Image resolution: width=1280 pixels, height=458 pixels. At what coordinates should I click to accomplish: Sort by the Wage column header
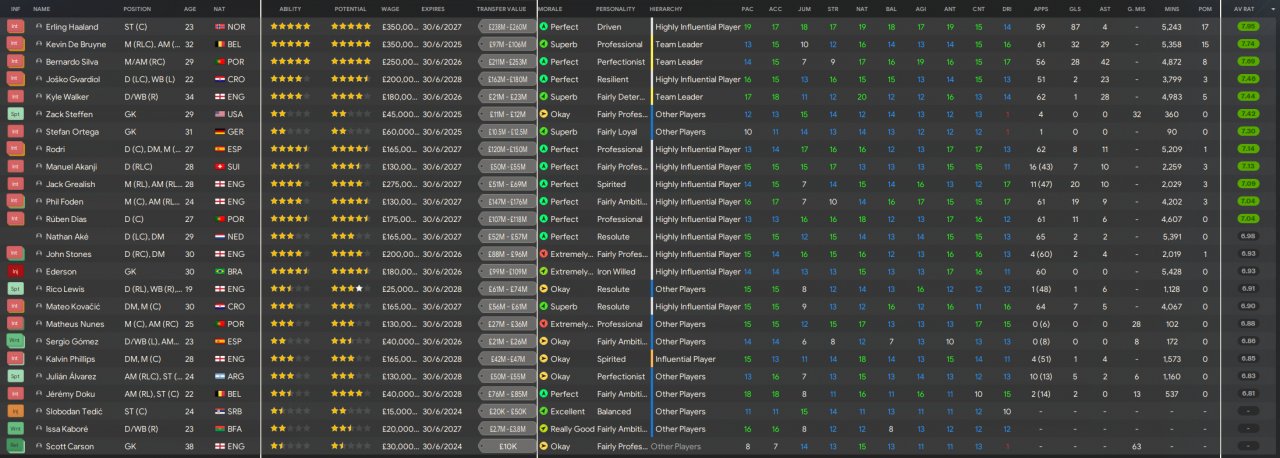pyautogui.click(x=391, y=8)
